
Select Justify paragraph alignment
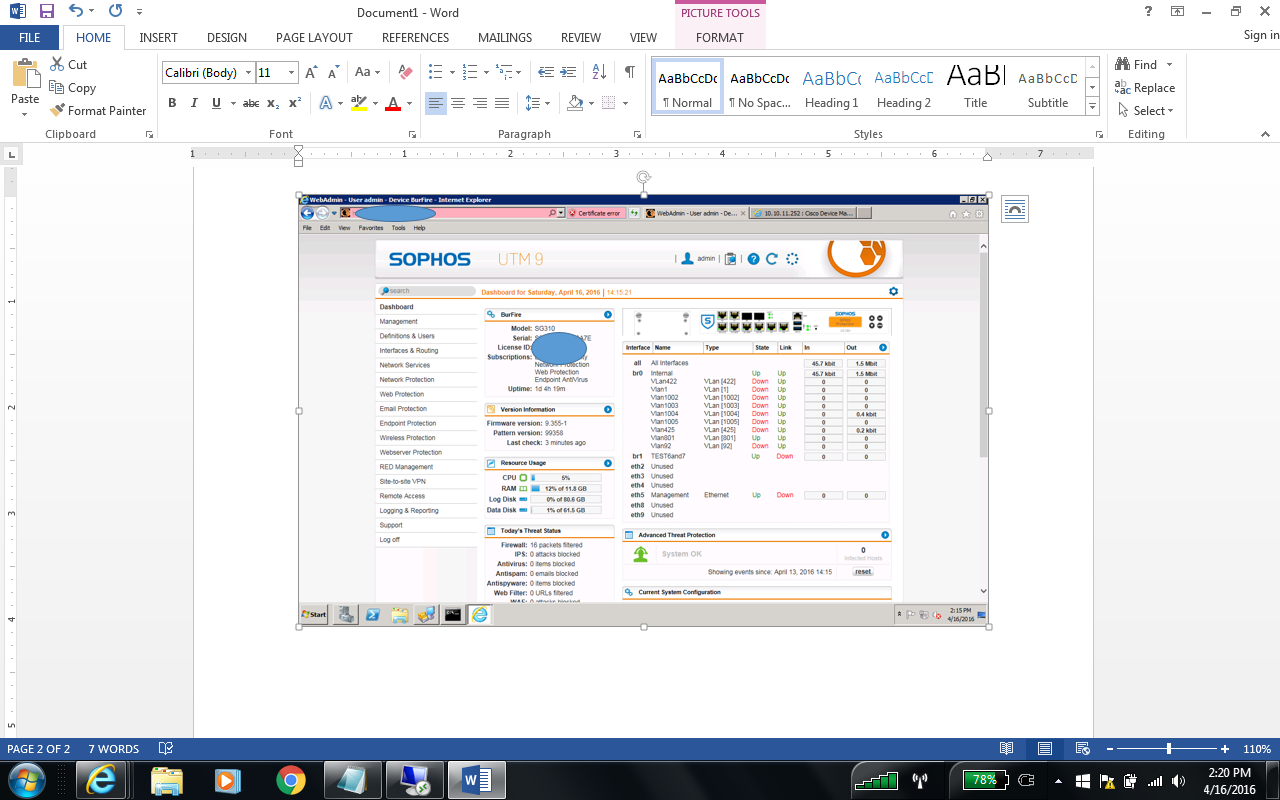coord(502,103)
